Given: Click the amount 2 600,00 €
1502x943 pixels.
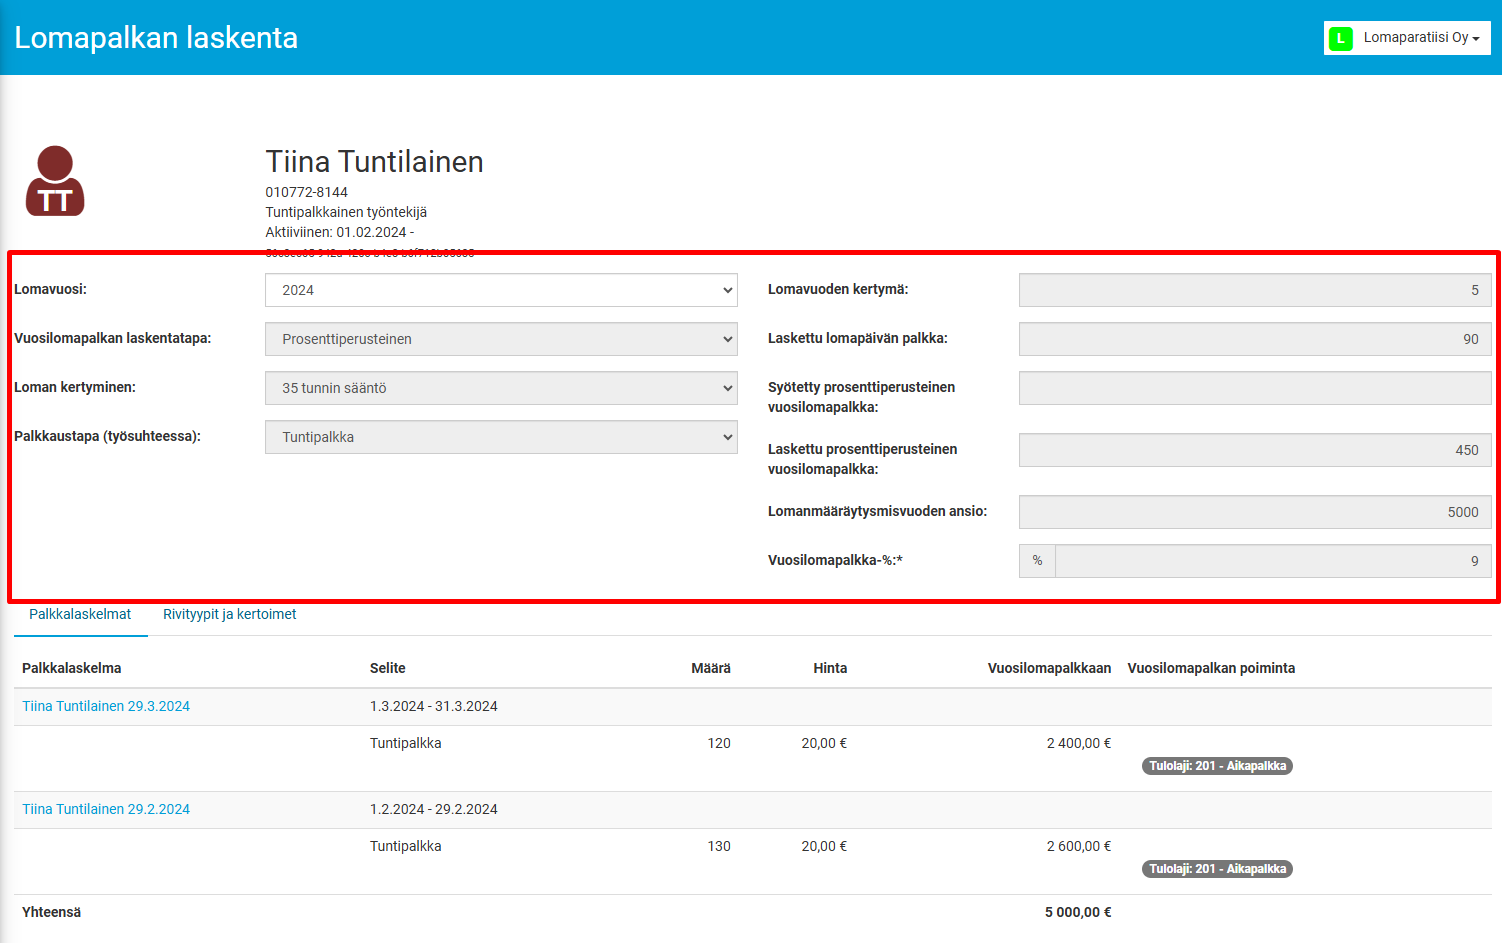Looking at the screenshot, I should (1079, 846).
